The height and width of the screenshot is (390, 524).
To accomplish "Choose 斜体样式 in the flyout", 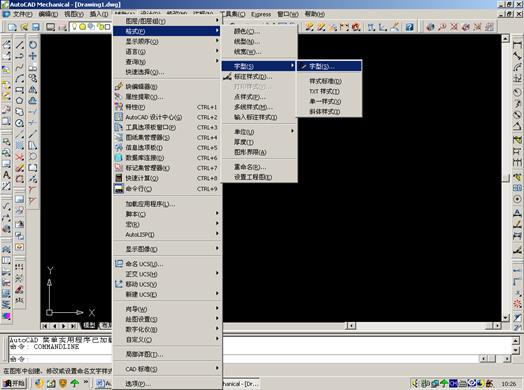I will [x=329, y=111].
